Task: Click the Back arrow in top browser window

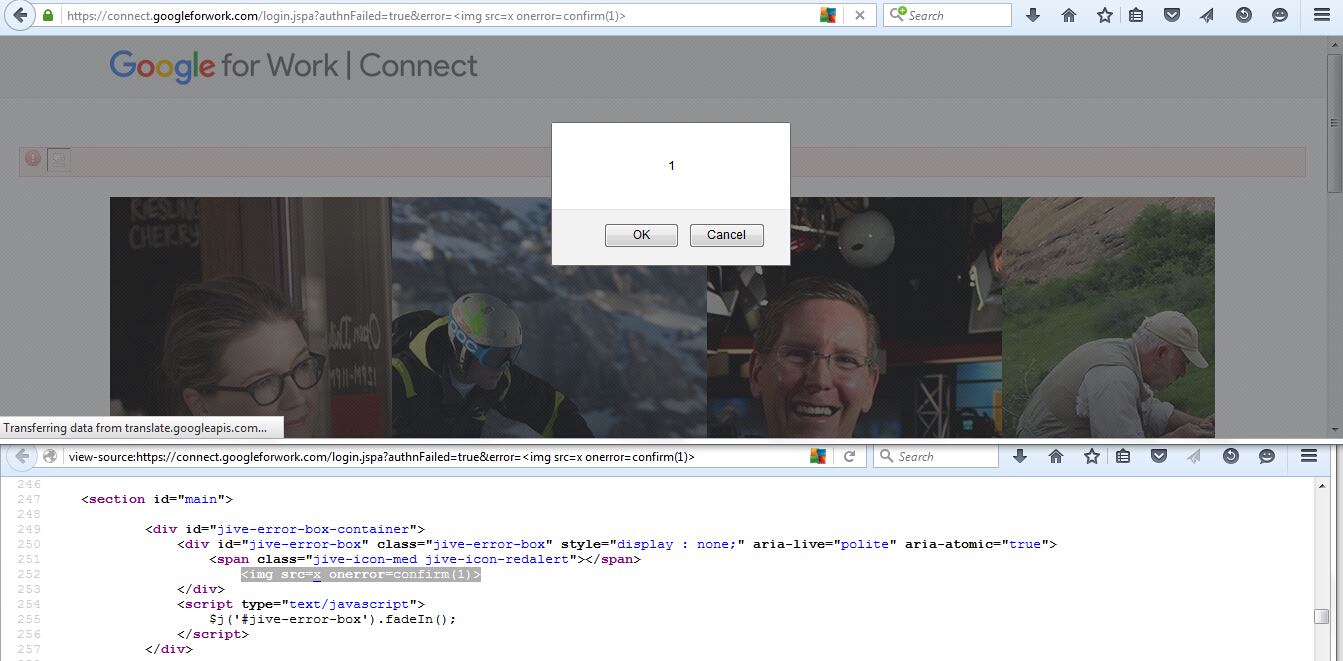Action: 18,15
